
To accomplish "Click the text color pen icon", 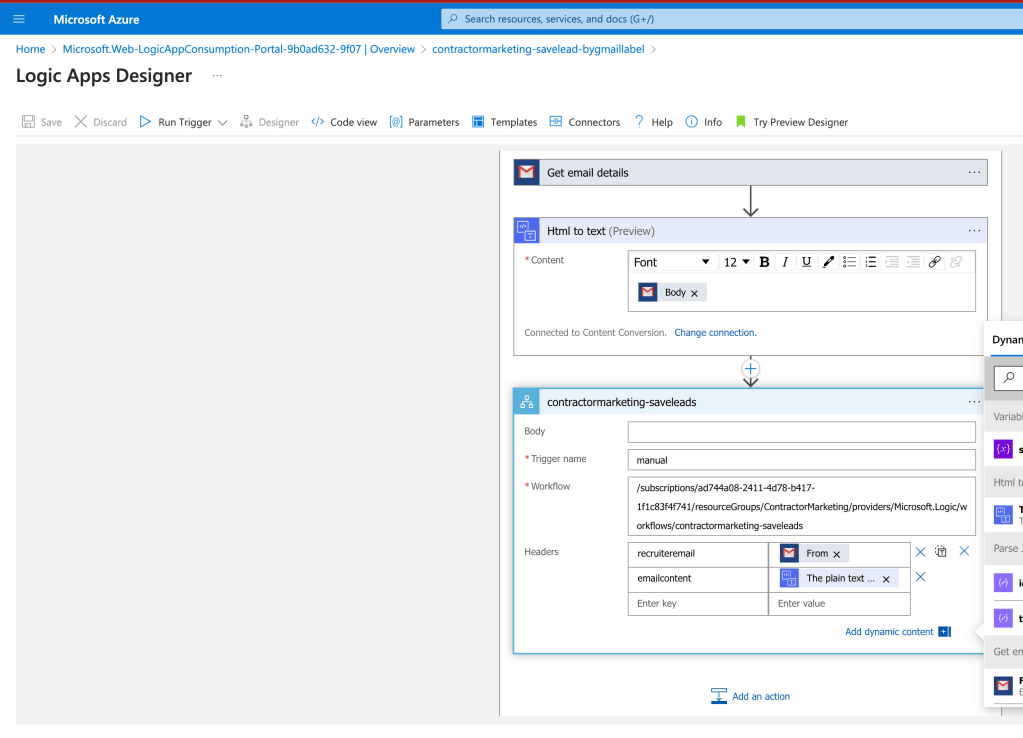I will coord(828,262).
